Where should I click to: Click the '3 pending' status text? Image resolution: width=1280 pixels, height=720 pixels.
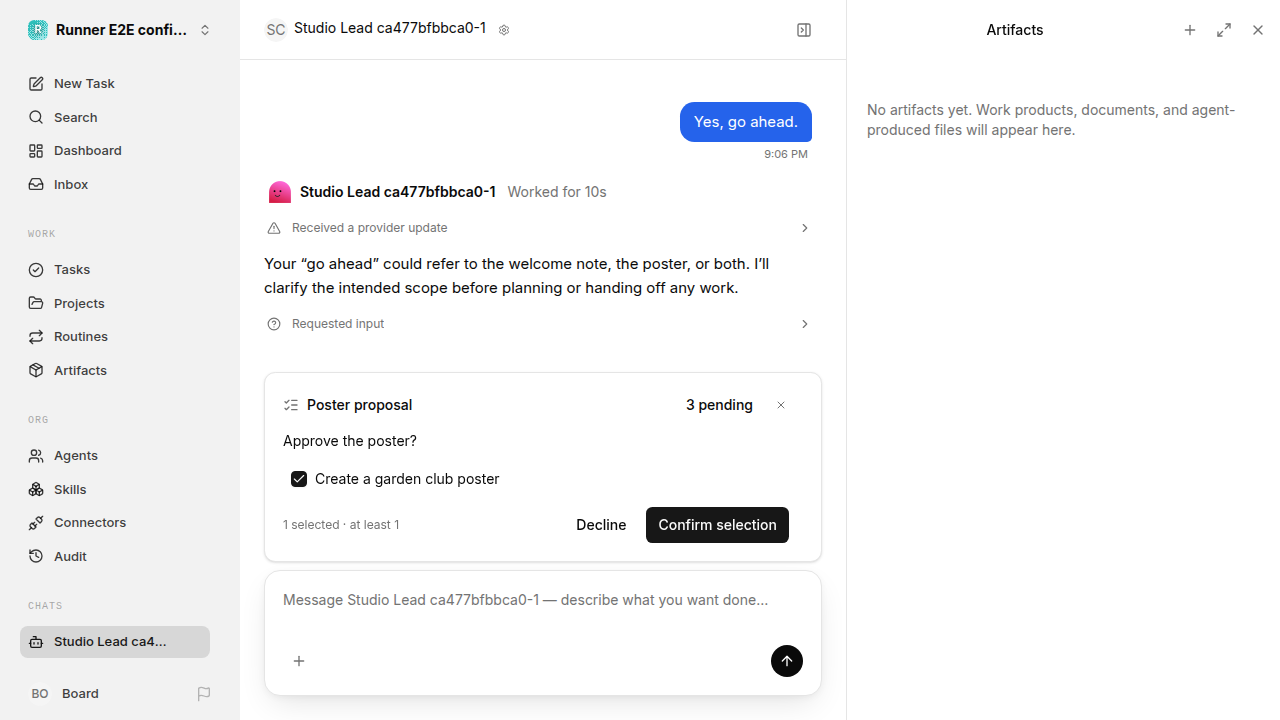coord(719,405)
